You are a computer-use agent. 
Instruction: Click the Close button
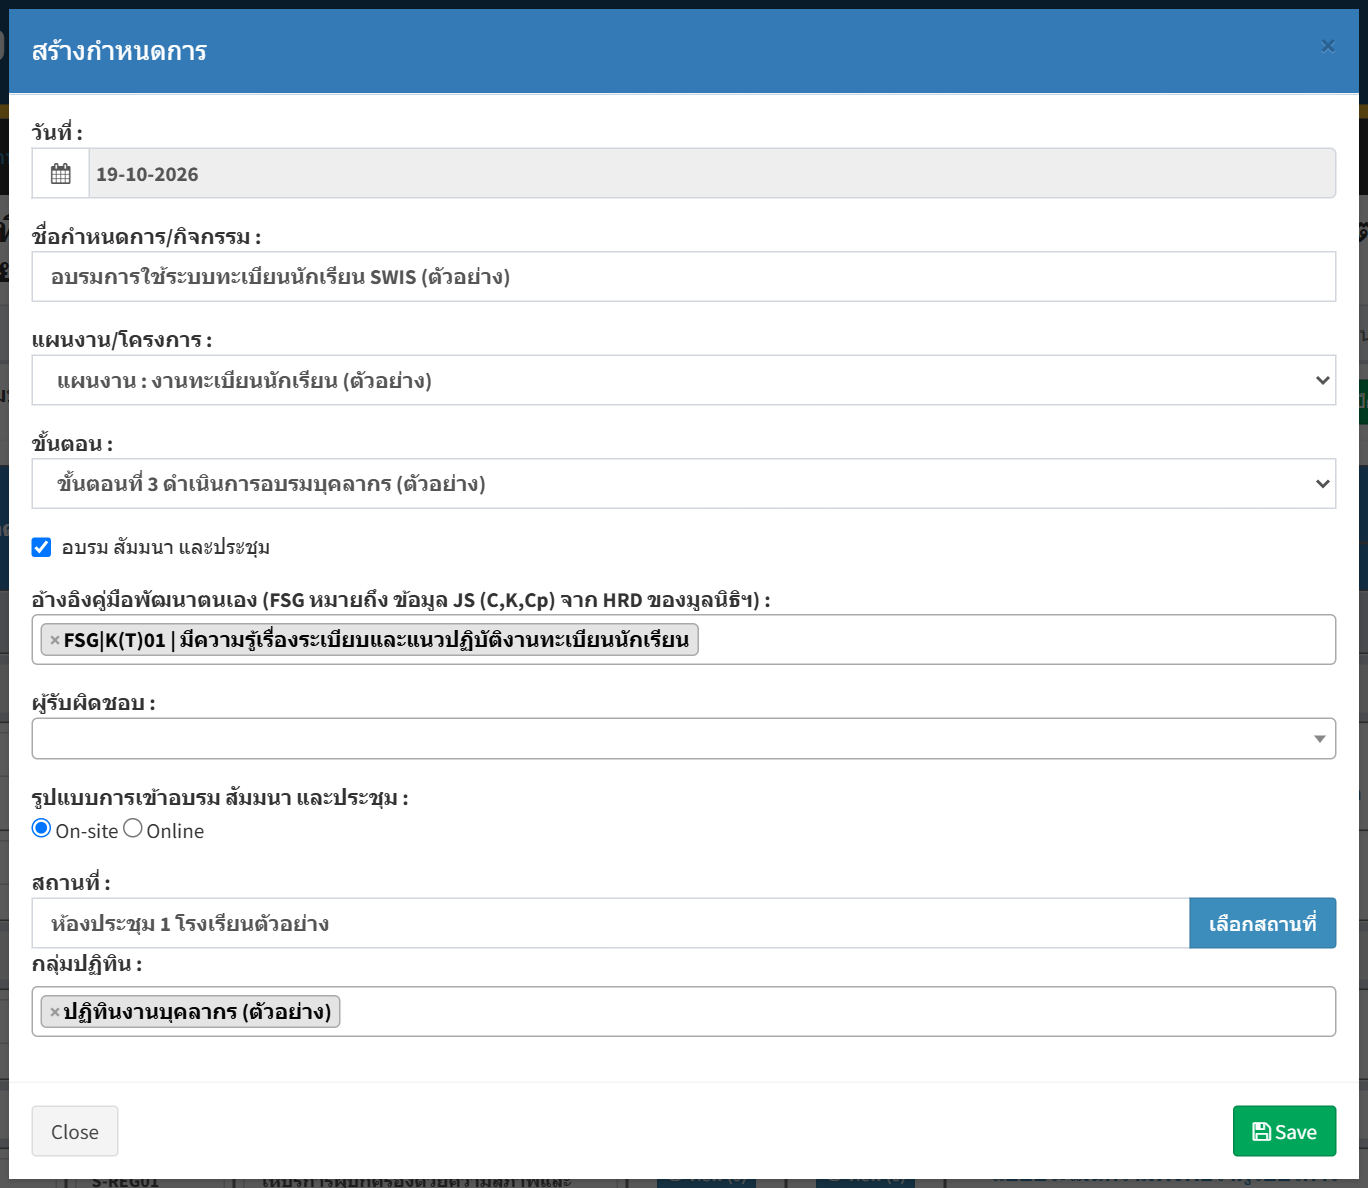coord(75,1131)
